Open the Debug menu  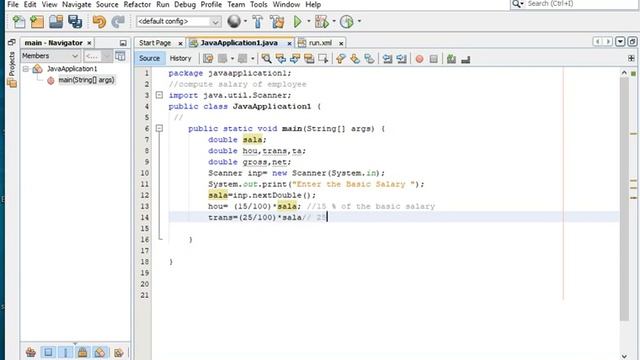coord(185,4)
